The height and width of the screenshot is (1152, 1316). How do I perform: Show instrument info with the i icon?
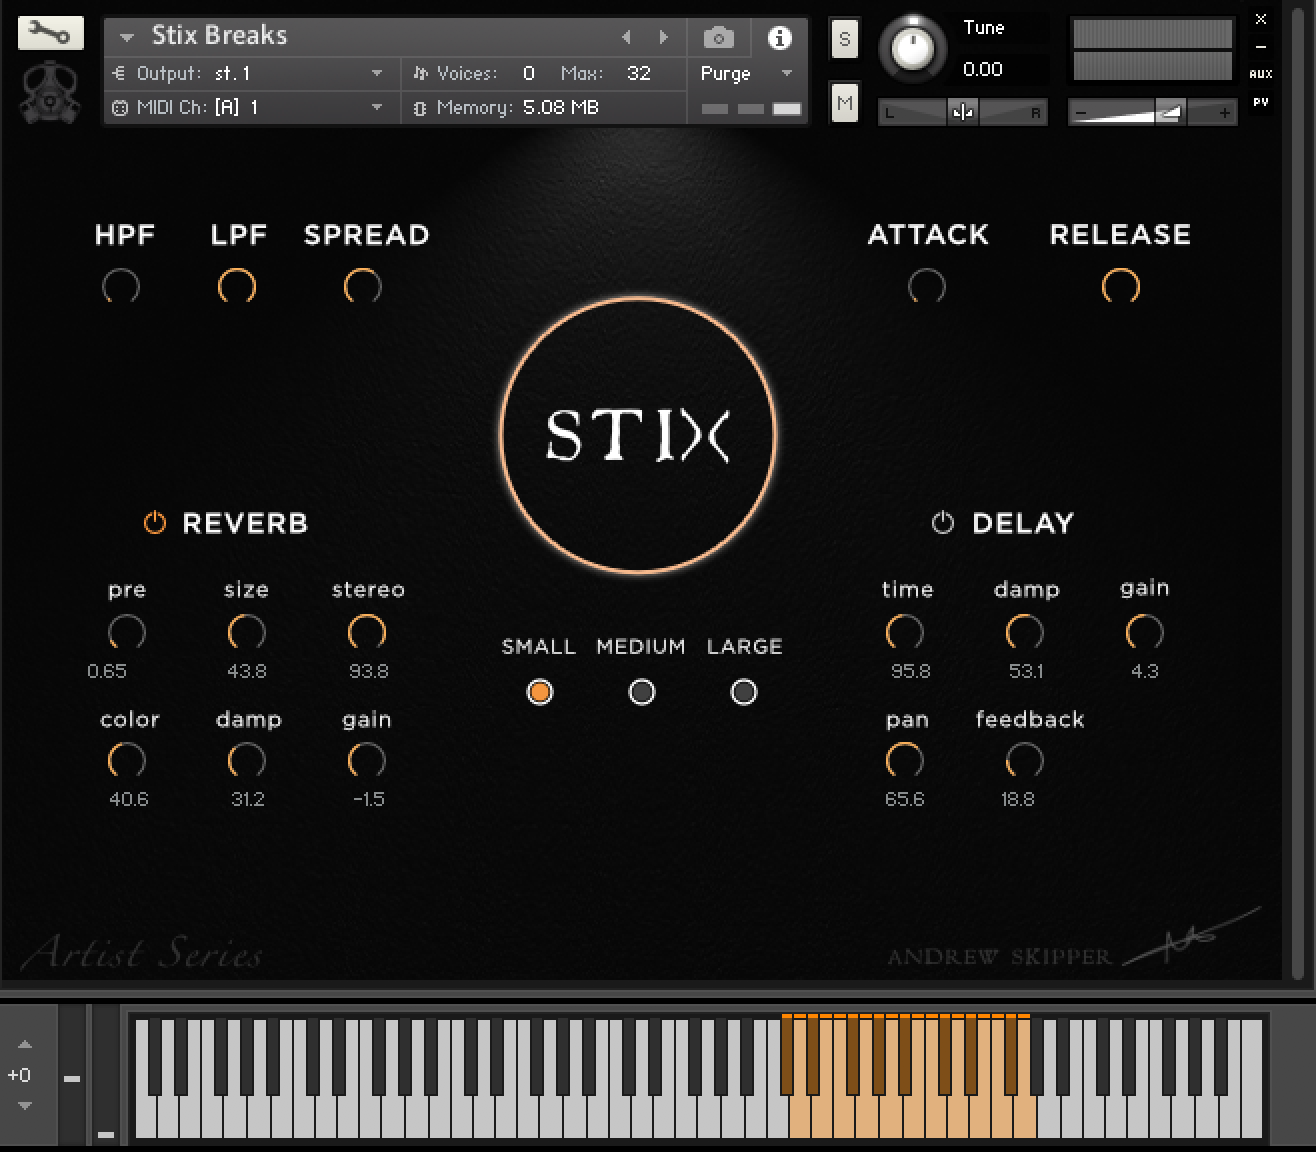point(779,38)
